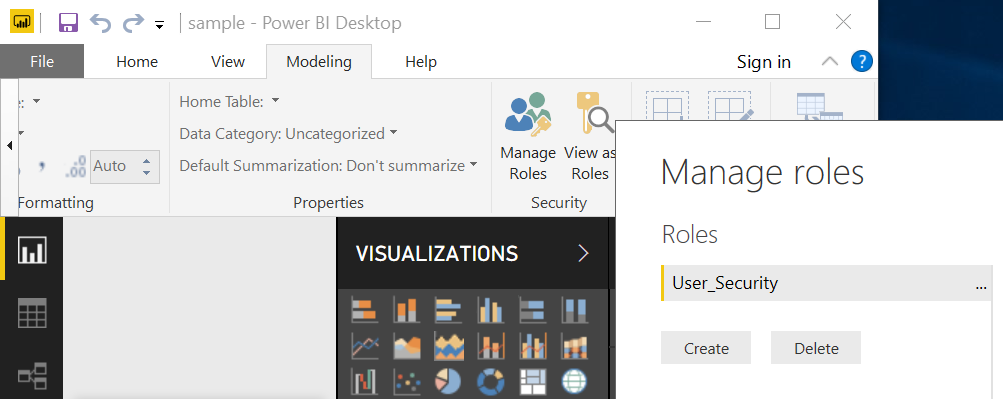Image resolution: width=1003 pixels, height=399 pixels.
Task: Open the Help ribbon tab
Action: point(421,62)
